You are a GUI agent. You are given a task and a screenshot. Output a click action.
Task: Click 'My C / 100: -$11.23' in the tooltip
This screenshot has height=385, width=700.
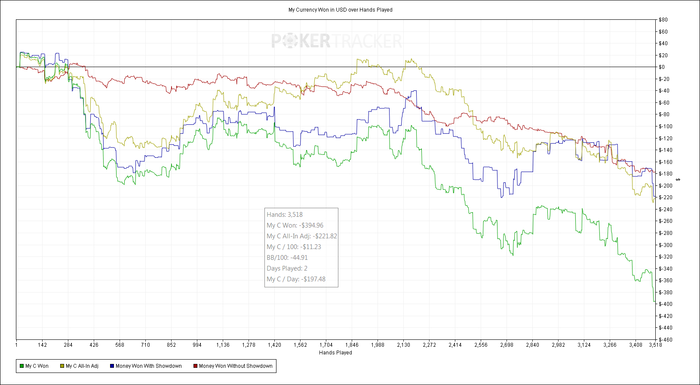tap(294, 247)
